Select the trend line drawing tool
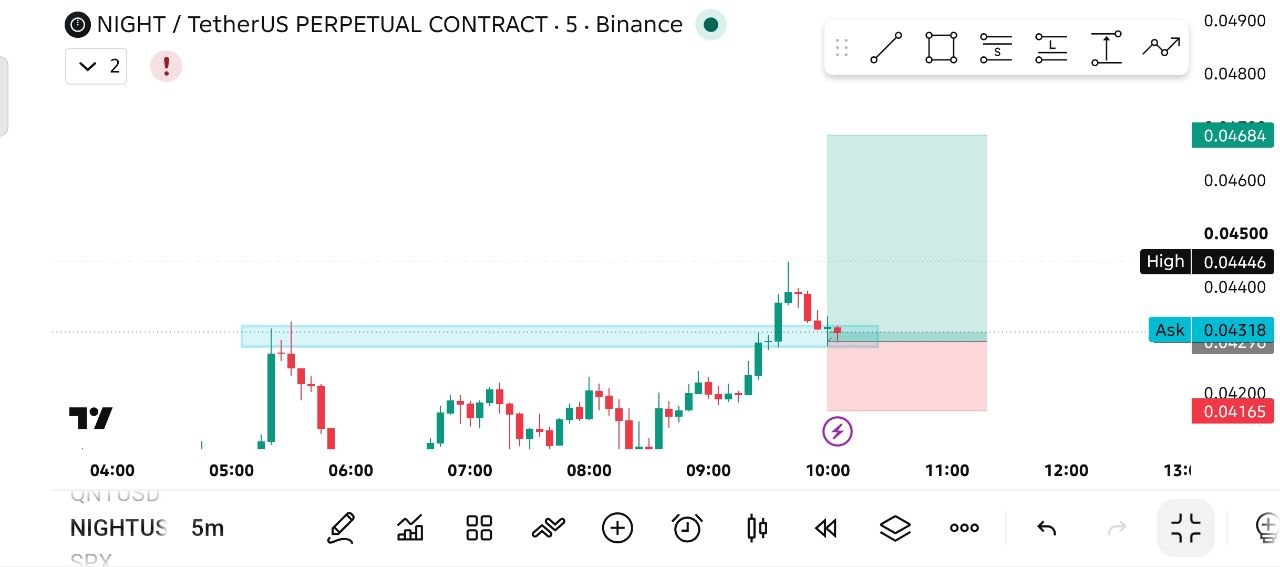 point(886,47)
